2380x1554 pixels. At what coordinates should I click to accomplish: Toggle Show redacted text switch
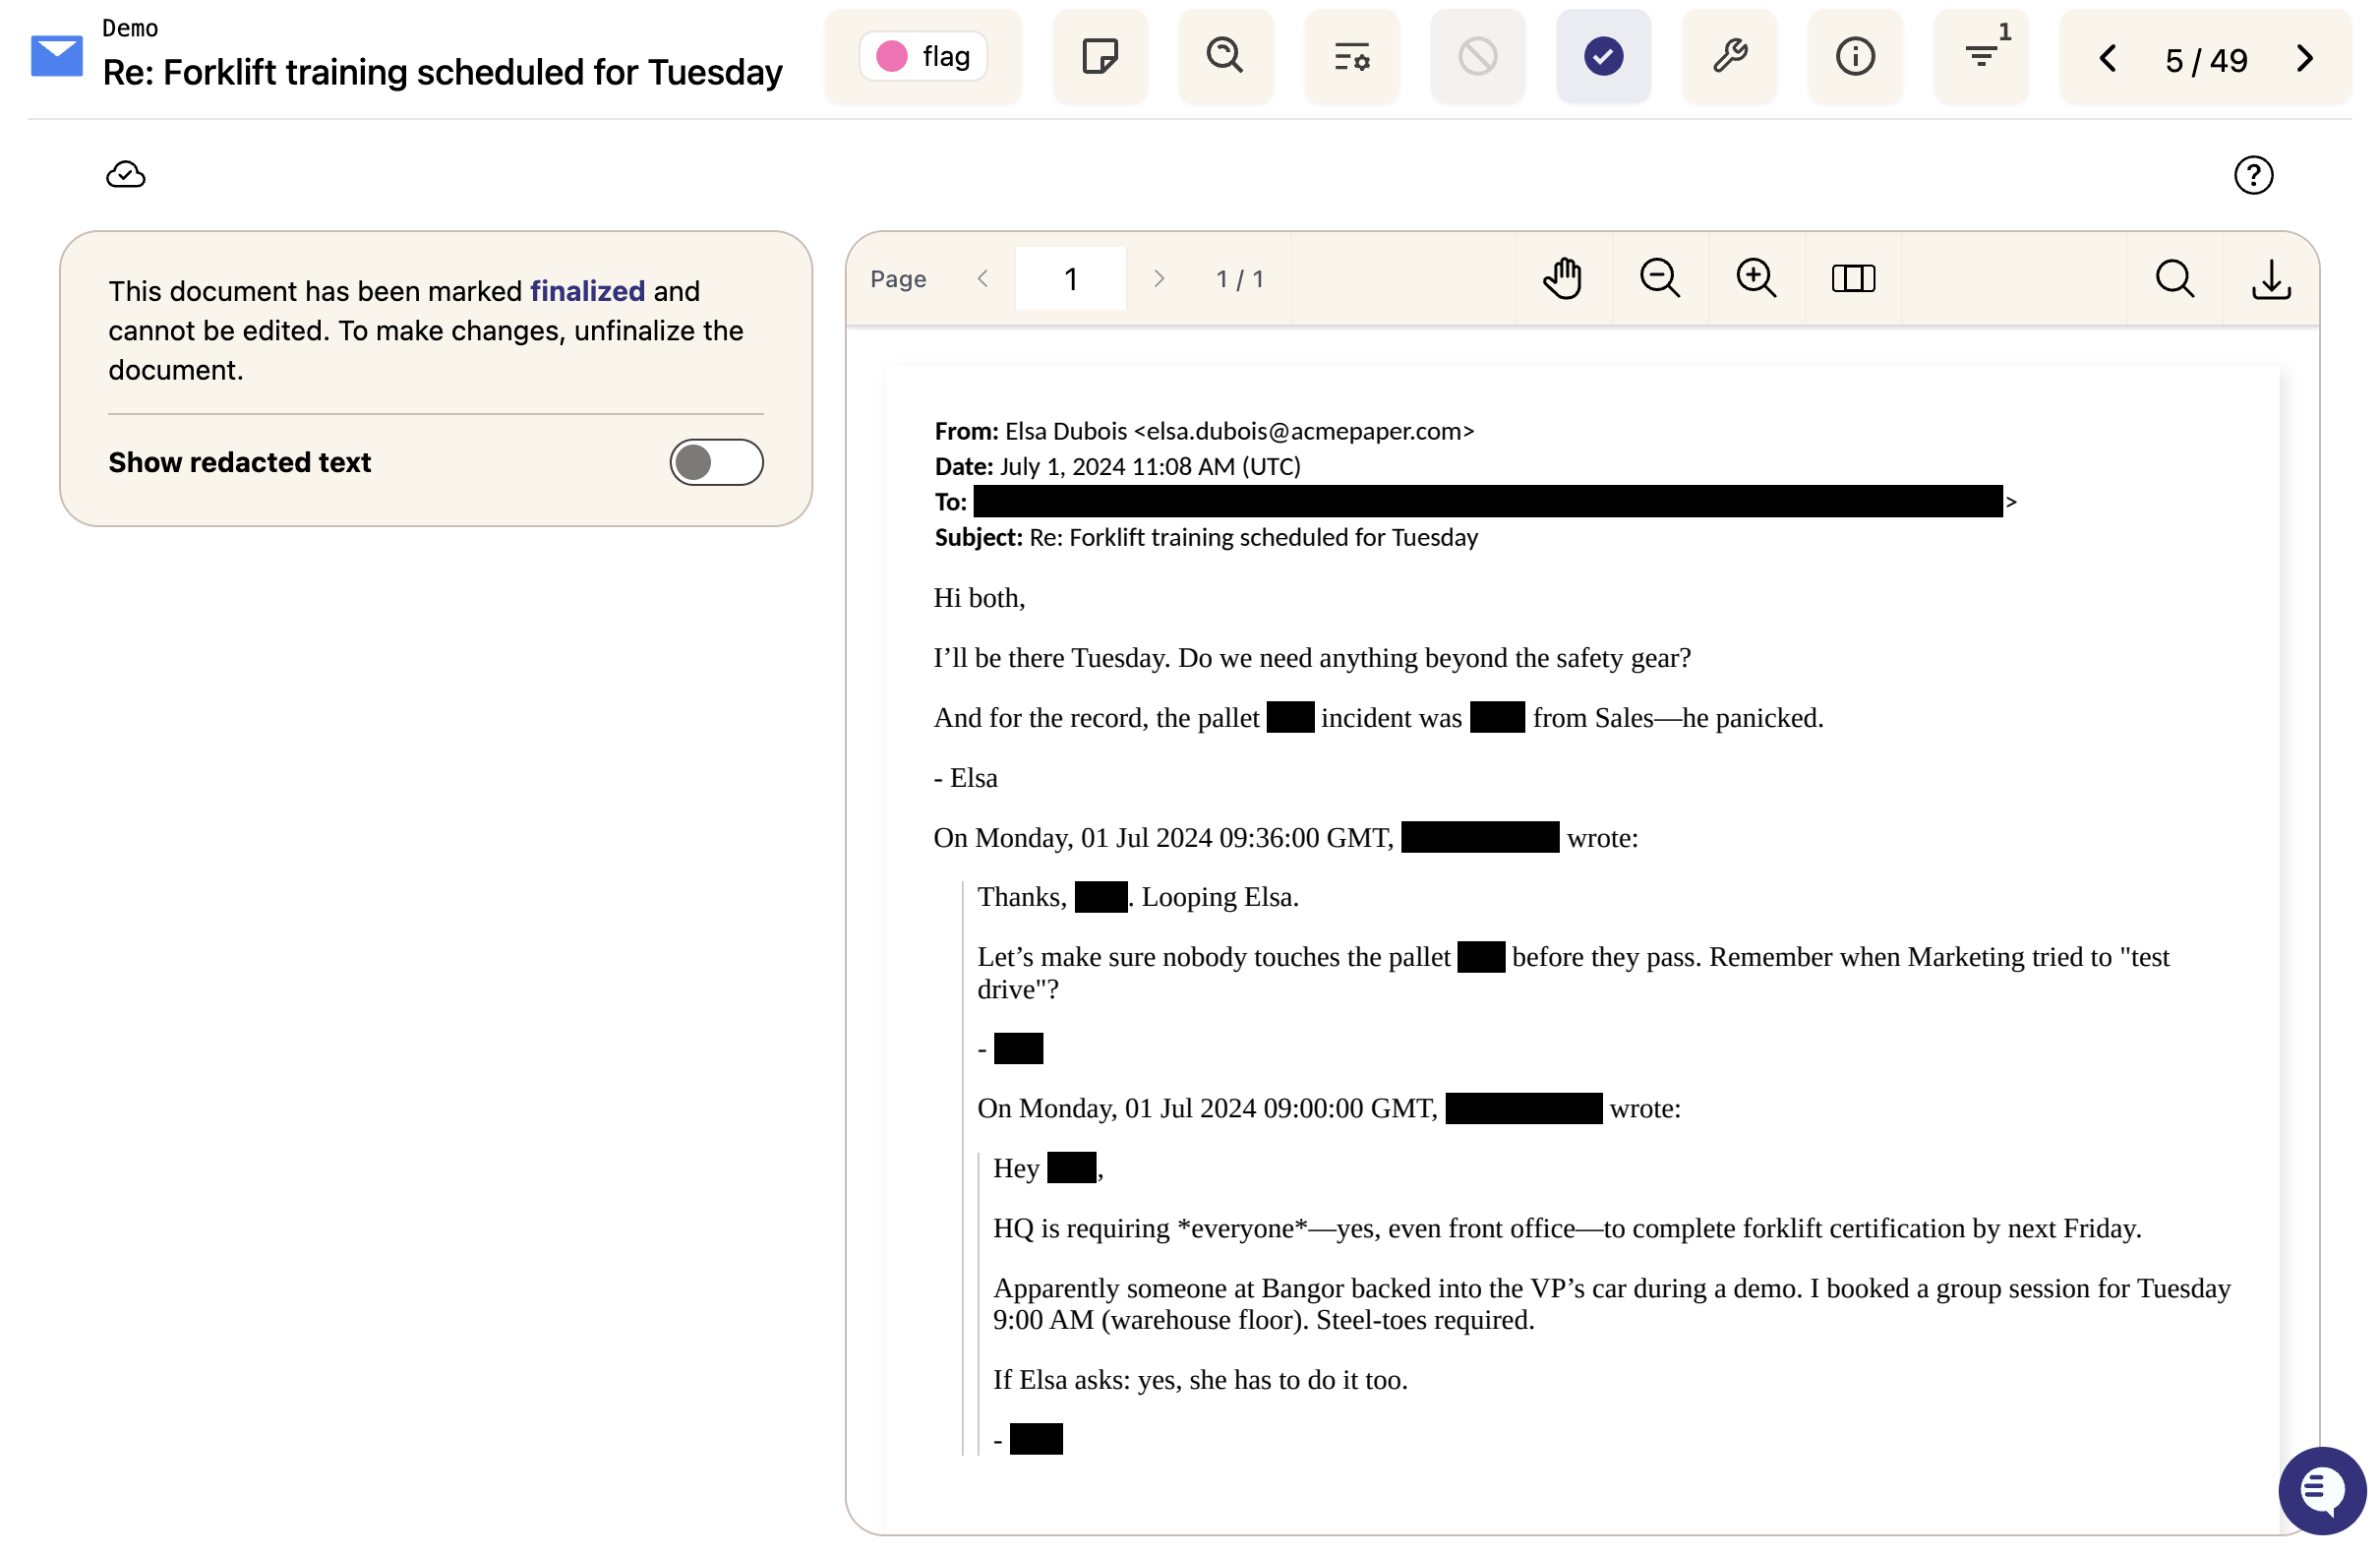[716, 462]
